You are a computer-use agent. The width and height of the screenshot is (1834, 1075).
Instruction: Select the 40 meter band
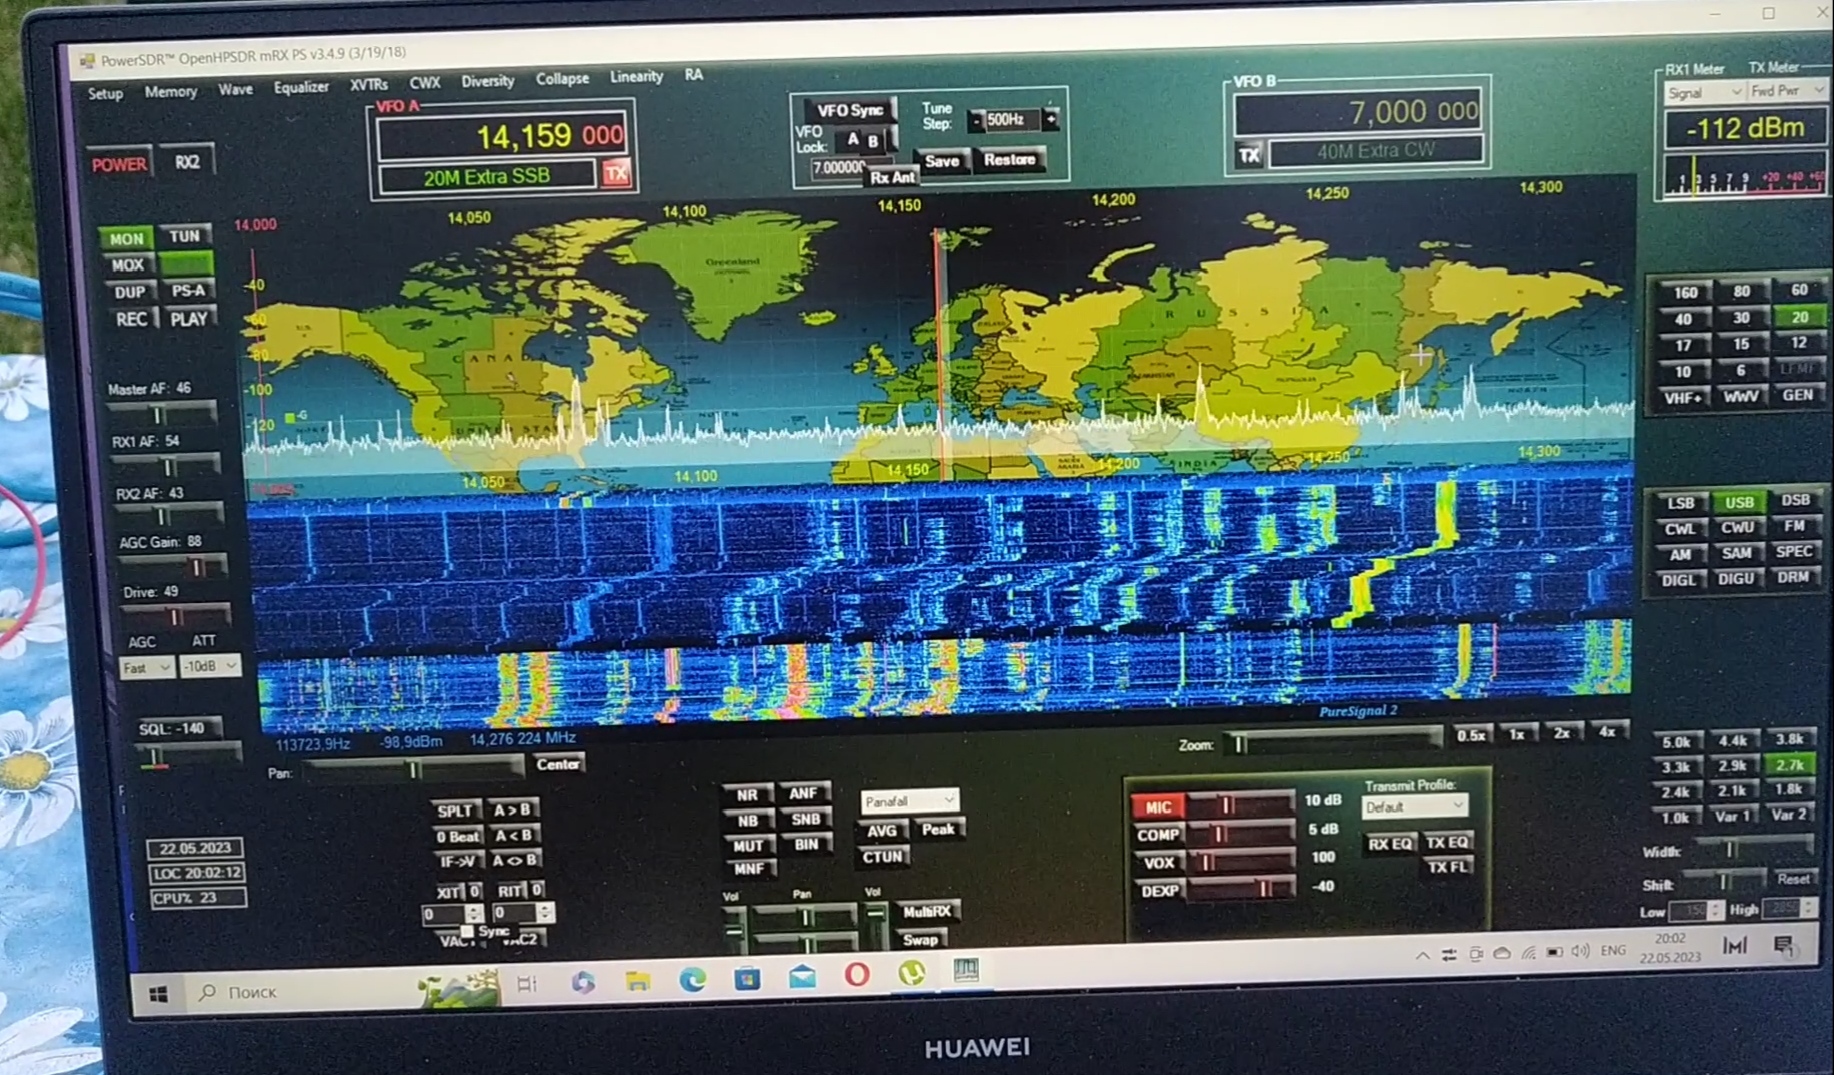coord(1683,320)
